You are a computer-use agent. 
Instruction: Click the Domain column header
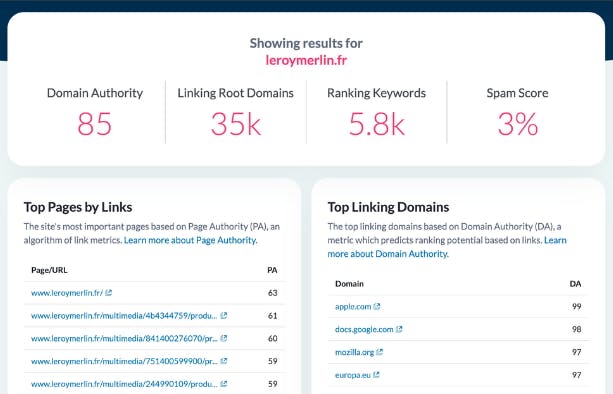349,284
